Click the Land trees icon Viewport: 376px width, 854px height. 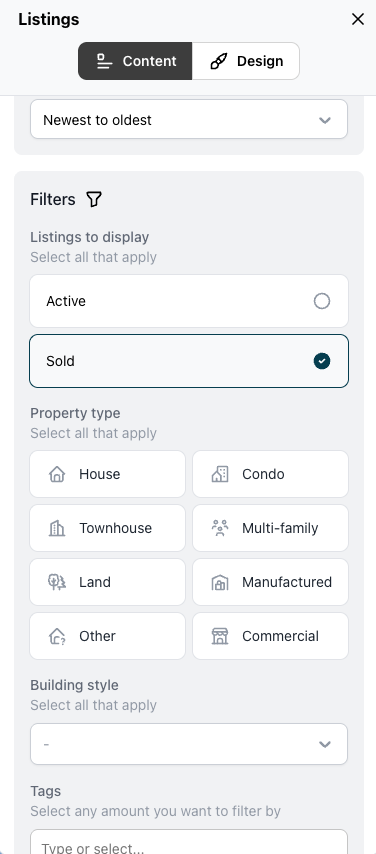(x=57, y=582)
